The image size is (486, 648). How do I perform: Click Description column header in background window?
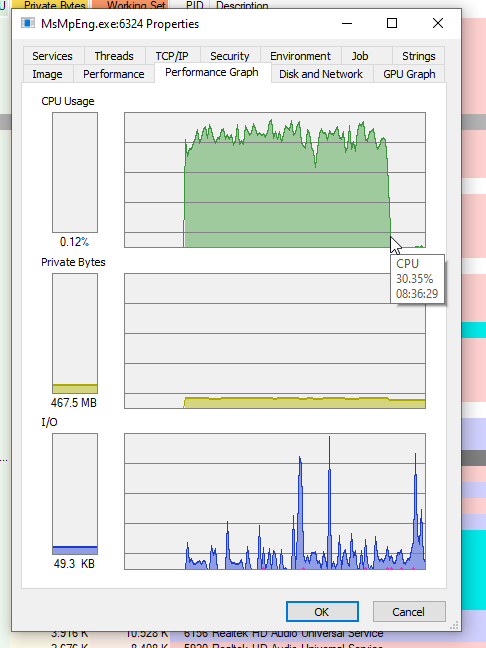tap(242, 5)
